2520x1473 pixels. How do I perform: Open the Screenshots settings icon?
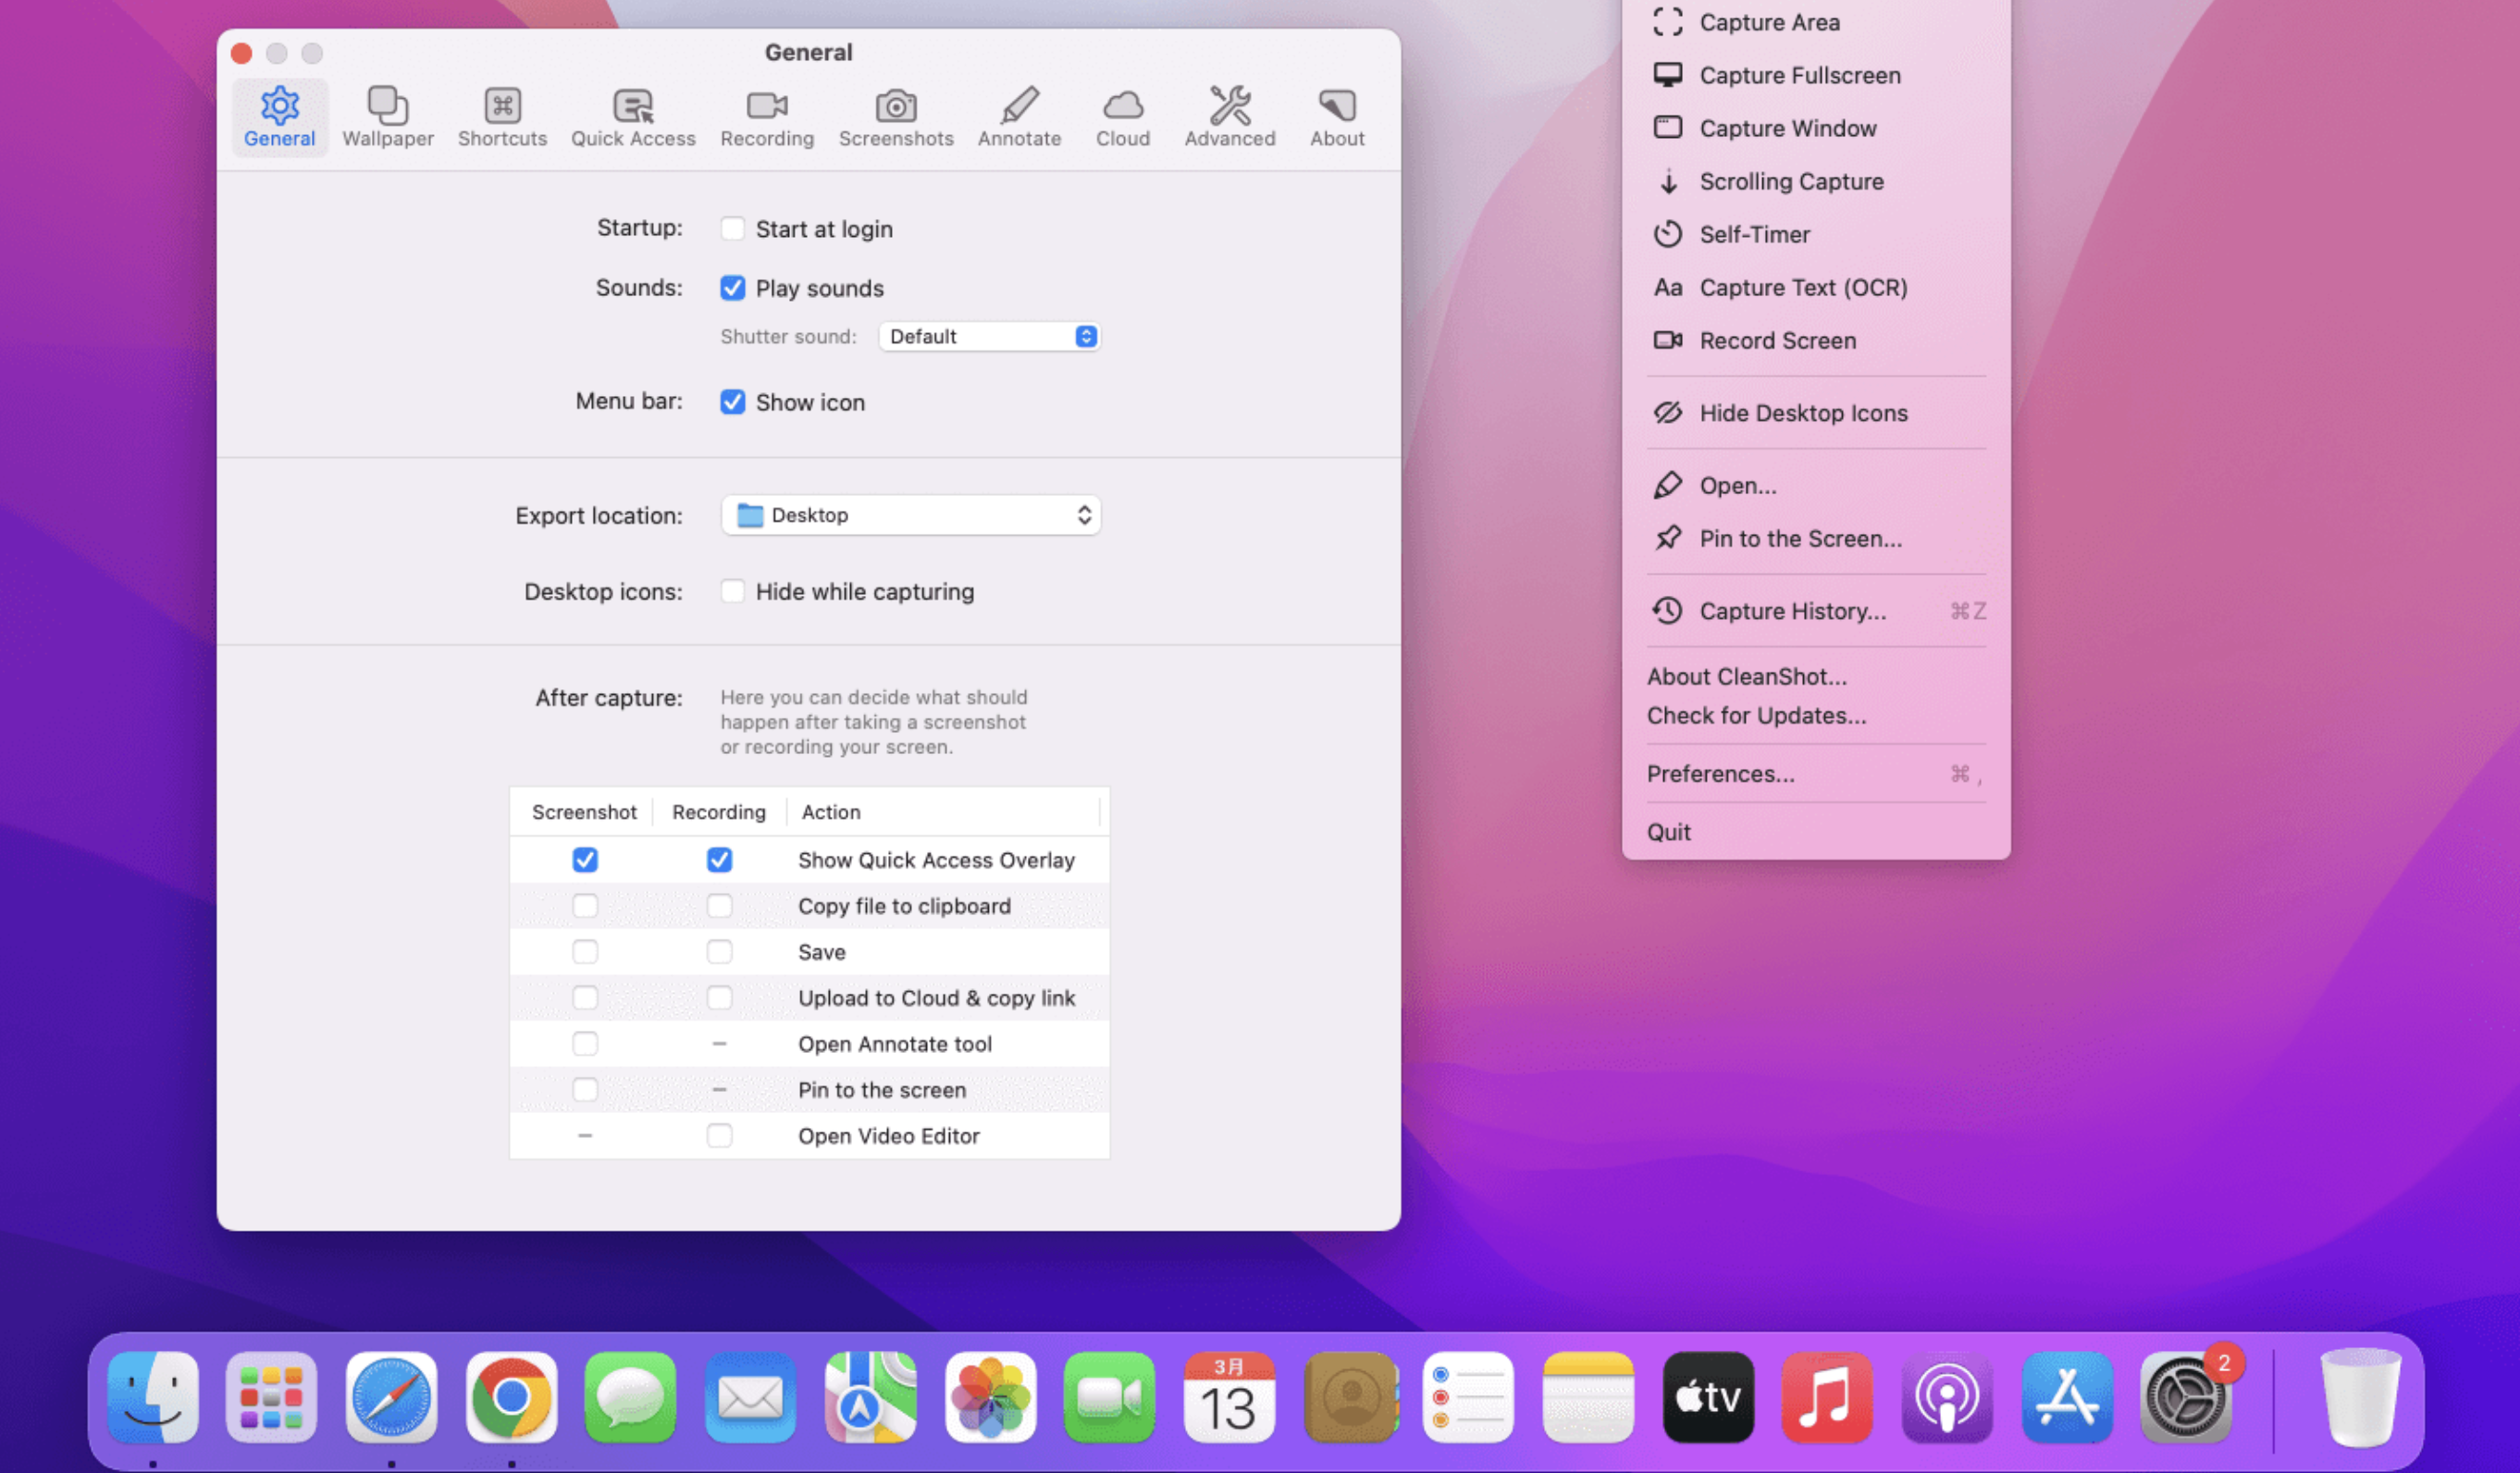coord(895,115)
